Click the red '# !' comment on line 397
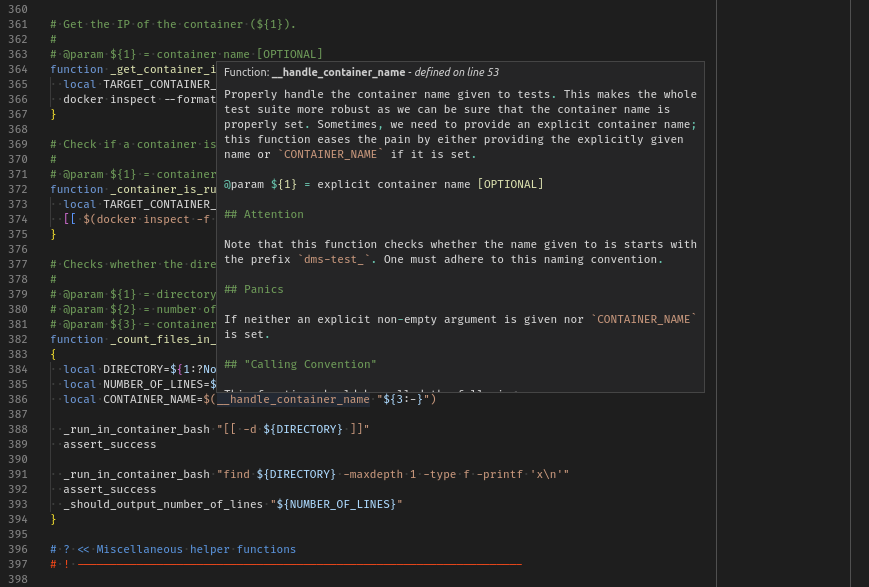869x587 pixels. click(x=60, y=564)
